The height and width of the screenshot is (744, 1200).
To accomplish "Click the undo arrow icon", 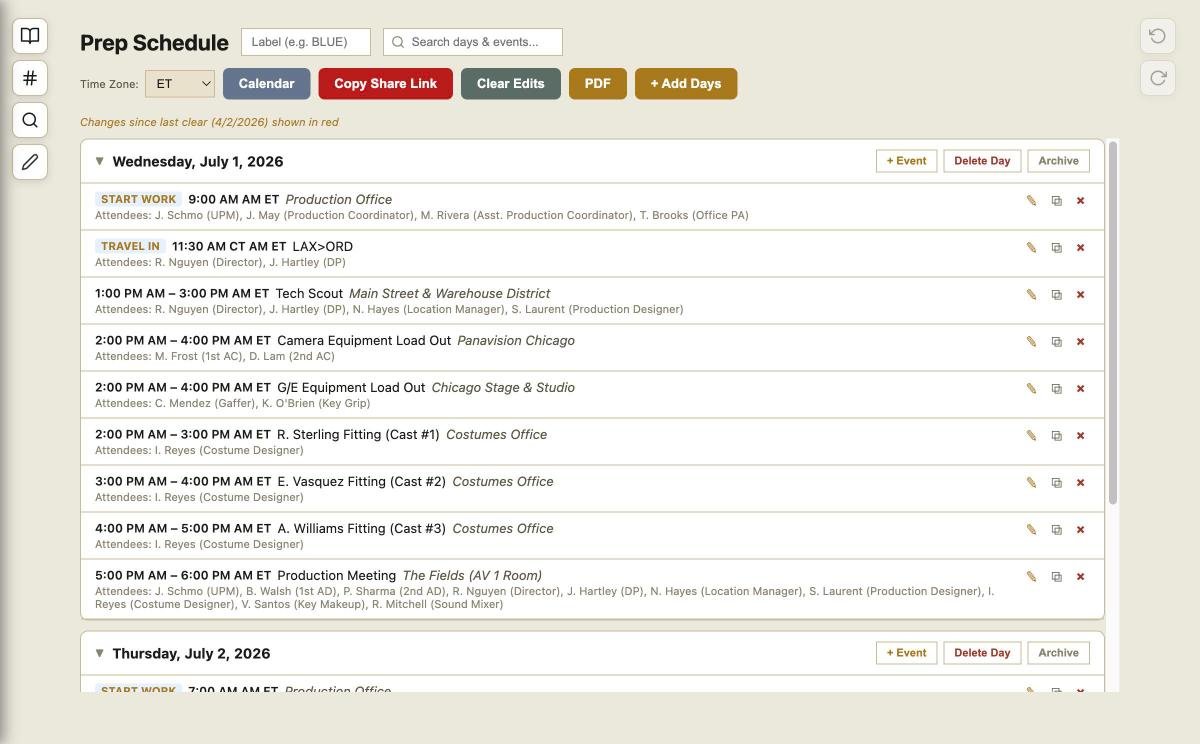I will point(1158,36).
